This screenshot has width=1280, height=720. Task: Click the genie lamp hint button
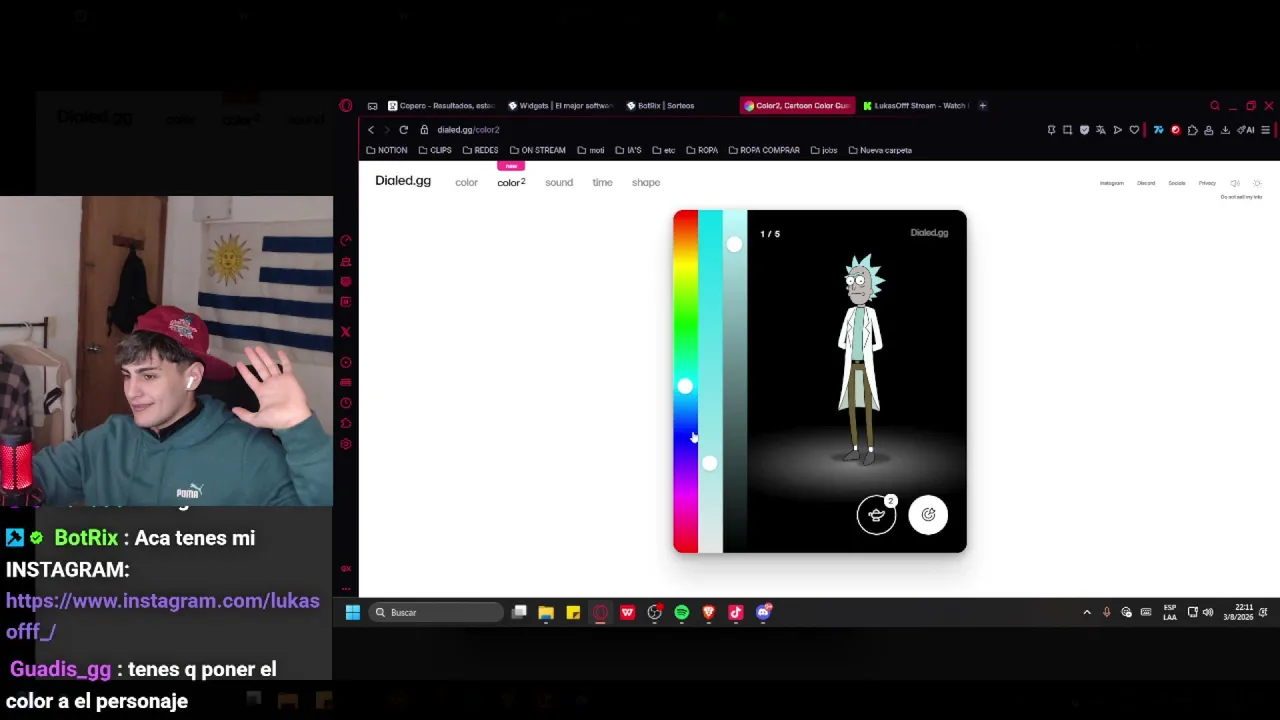point(876,515)
